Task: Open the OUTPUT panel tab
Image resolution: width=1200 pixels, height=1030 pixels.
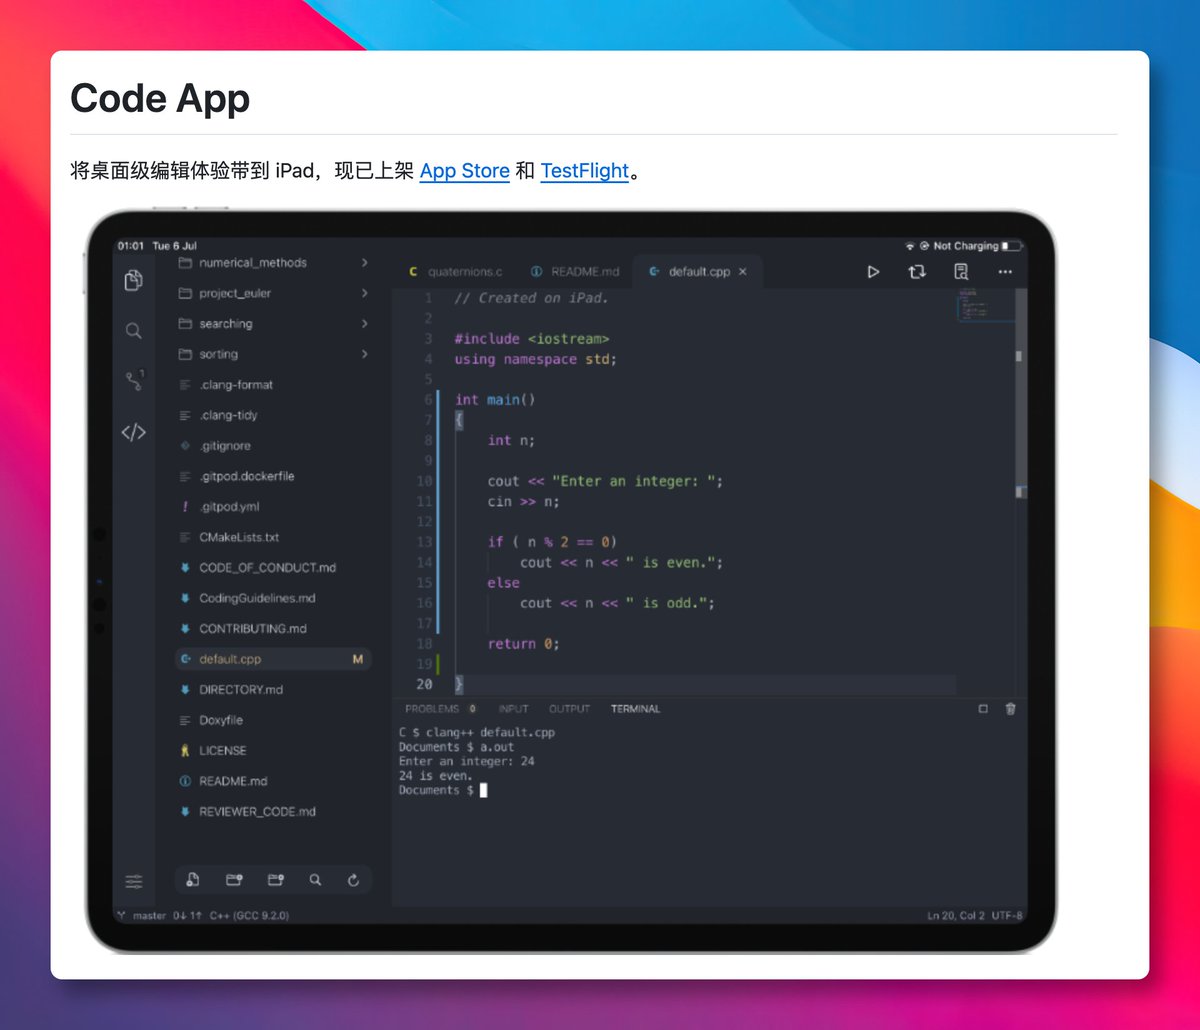Action: pos(569,709)
